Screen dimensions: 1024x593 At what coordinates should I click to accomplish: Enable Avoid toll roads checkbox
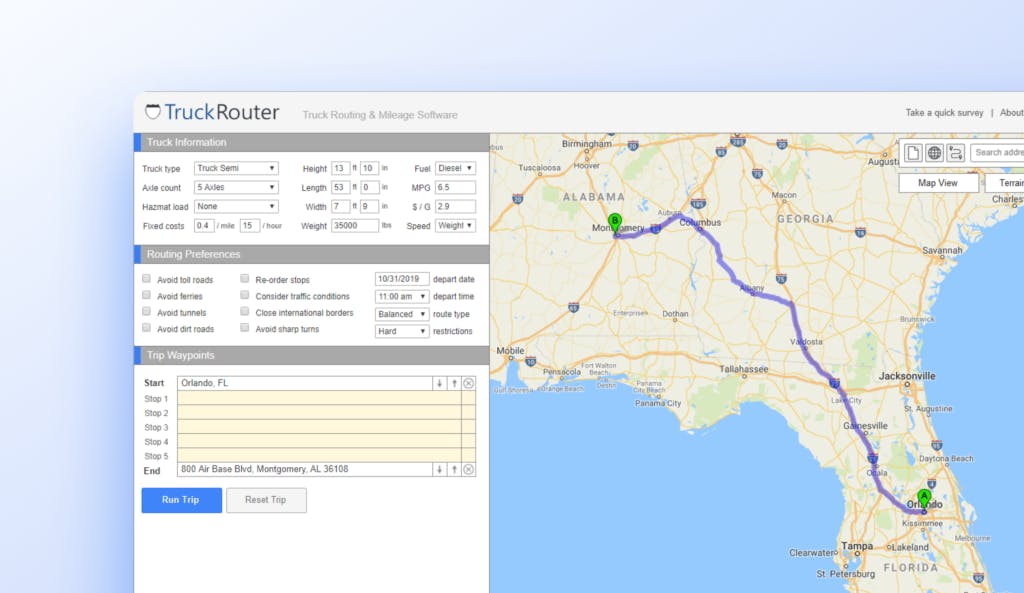point(146,279)
